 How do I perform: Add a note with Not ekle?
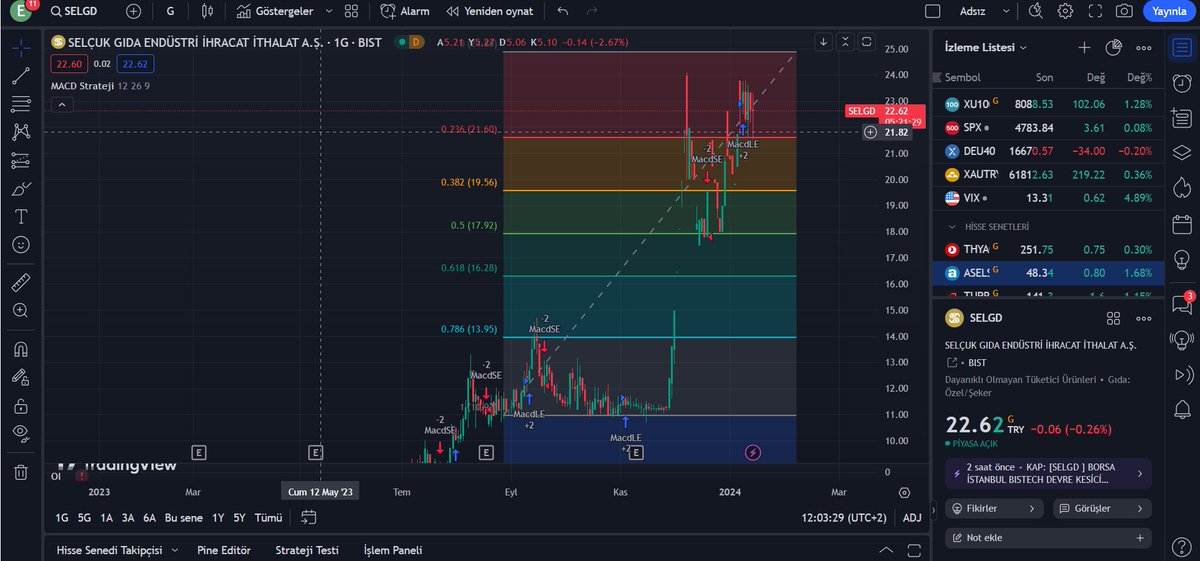pos(1048,538)
